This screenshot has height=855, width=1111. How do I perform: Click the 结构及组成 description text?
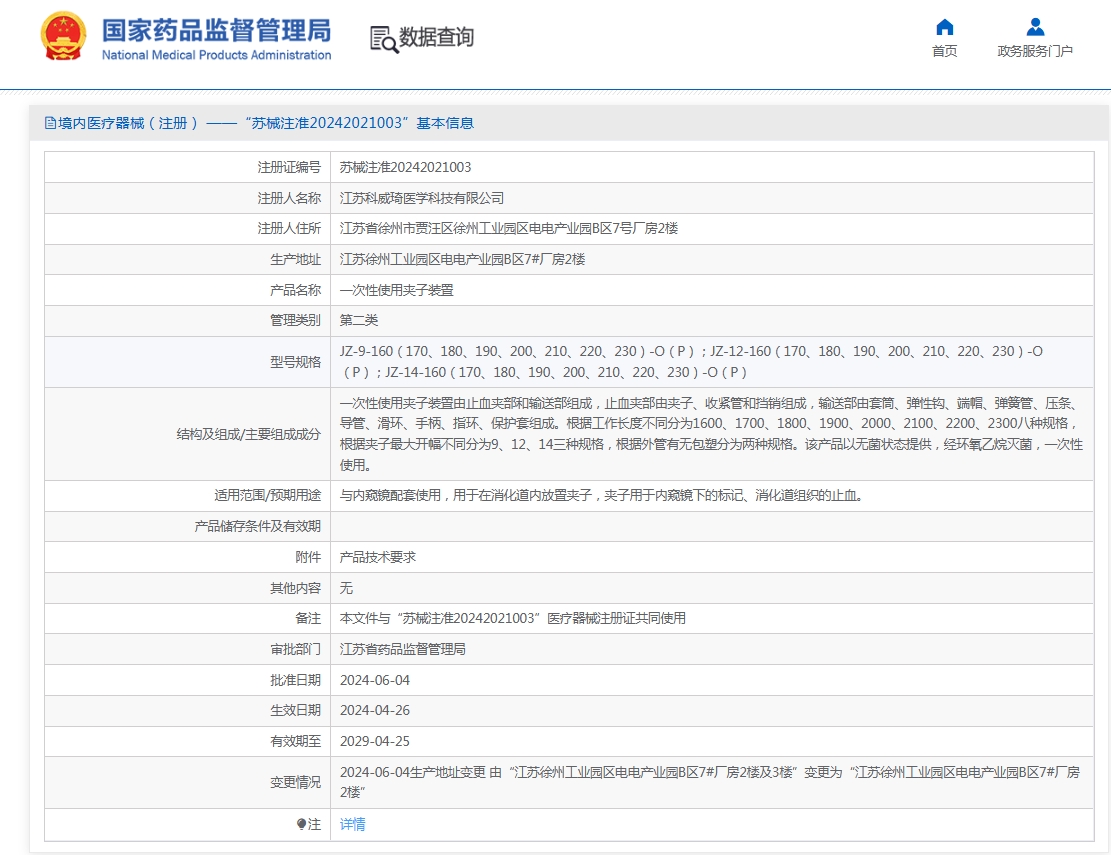click(711, 434)
